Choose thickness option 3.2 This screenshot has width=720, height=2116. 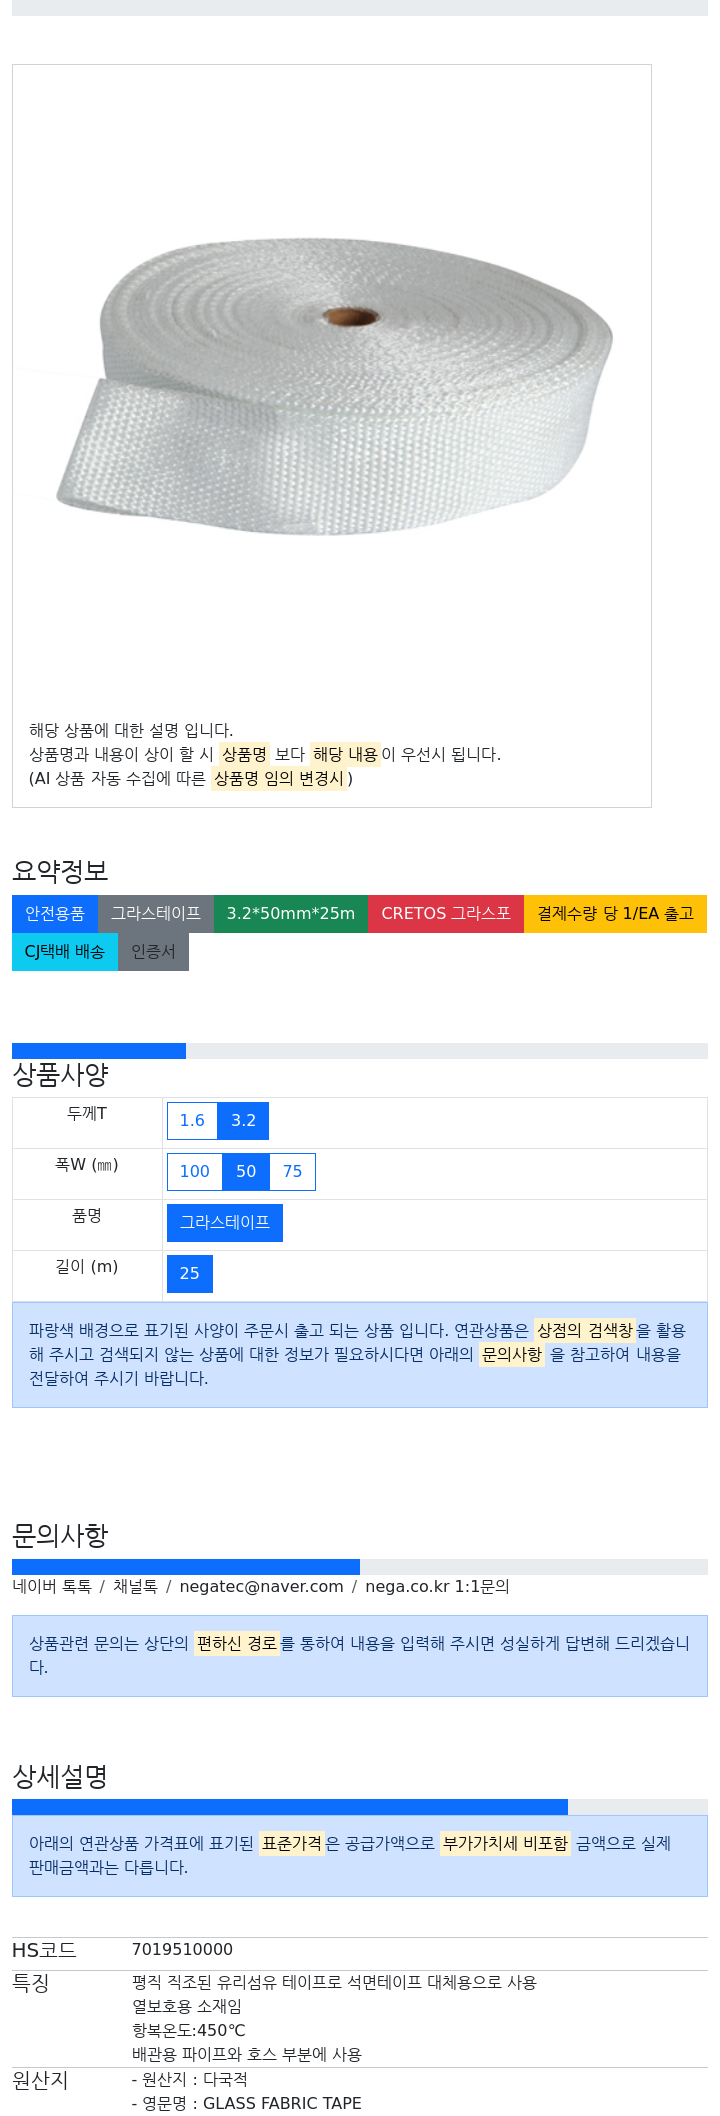click(244, 1121)
